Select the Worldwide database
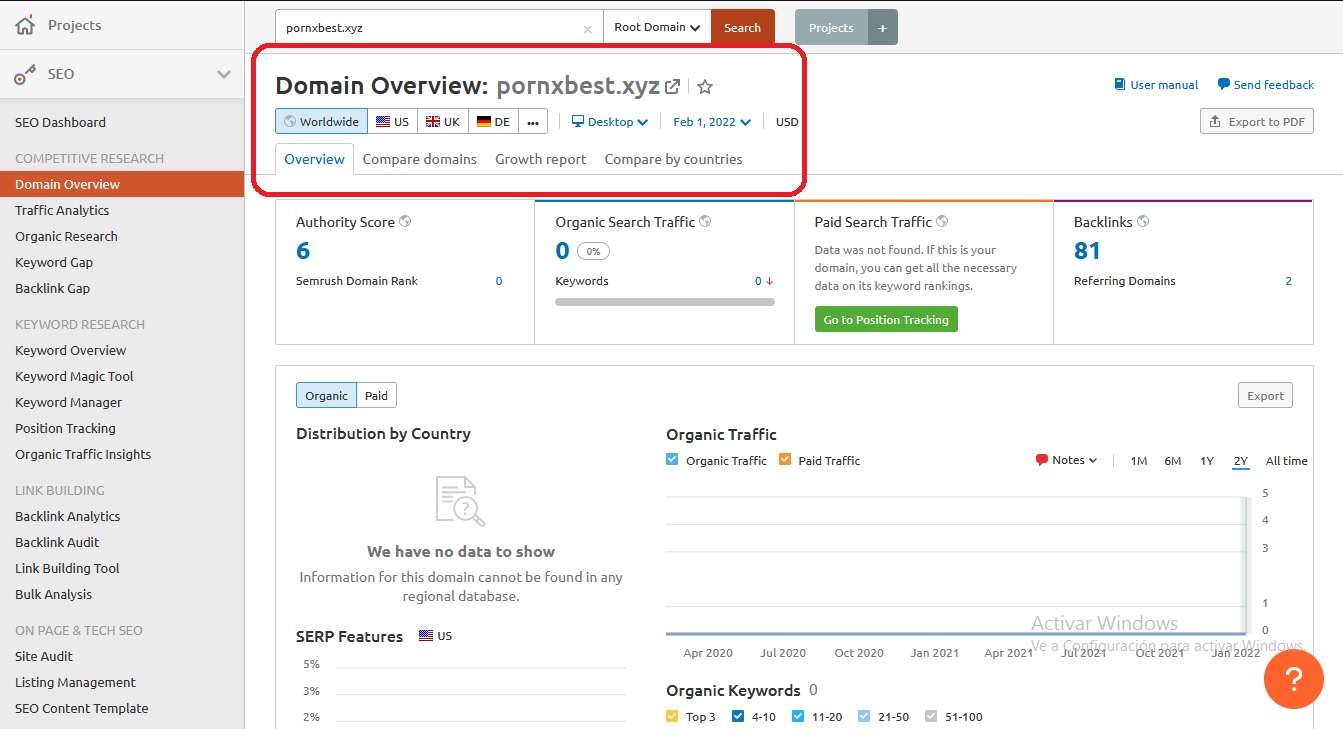The image size is (1343, 729). [322, 122]
